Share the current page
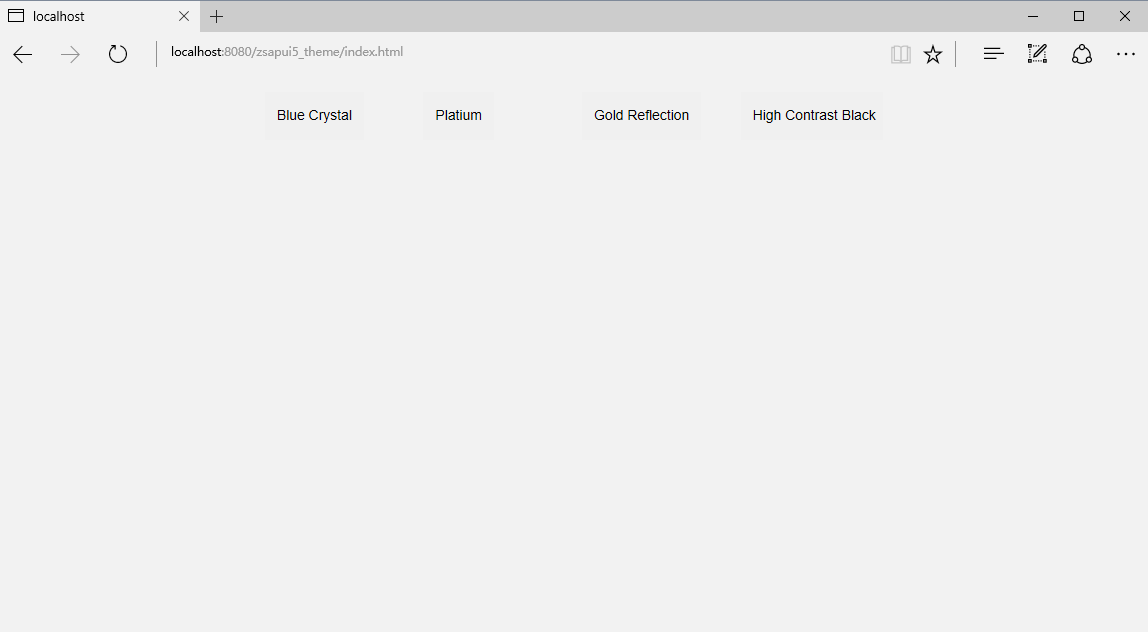 1081,54
